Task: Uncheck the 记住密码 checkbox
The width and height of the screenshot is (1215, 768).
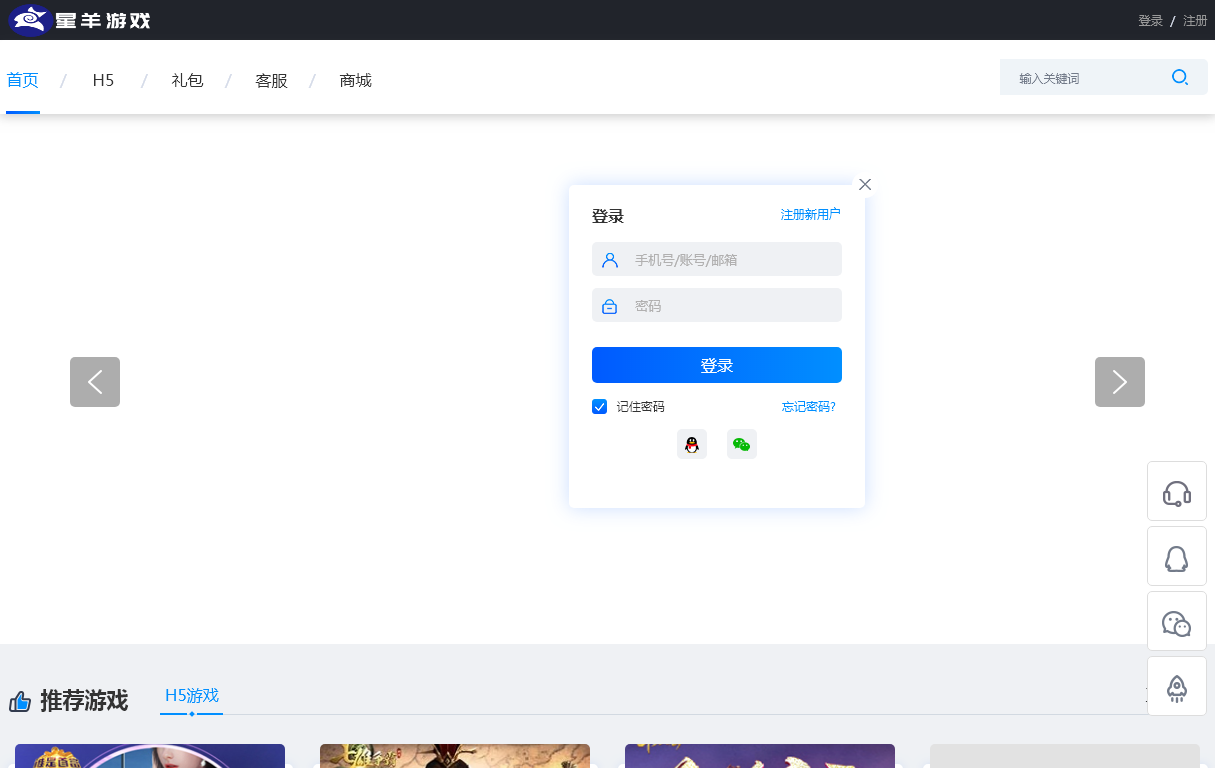Action: (x=600, y=406)
